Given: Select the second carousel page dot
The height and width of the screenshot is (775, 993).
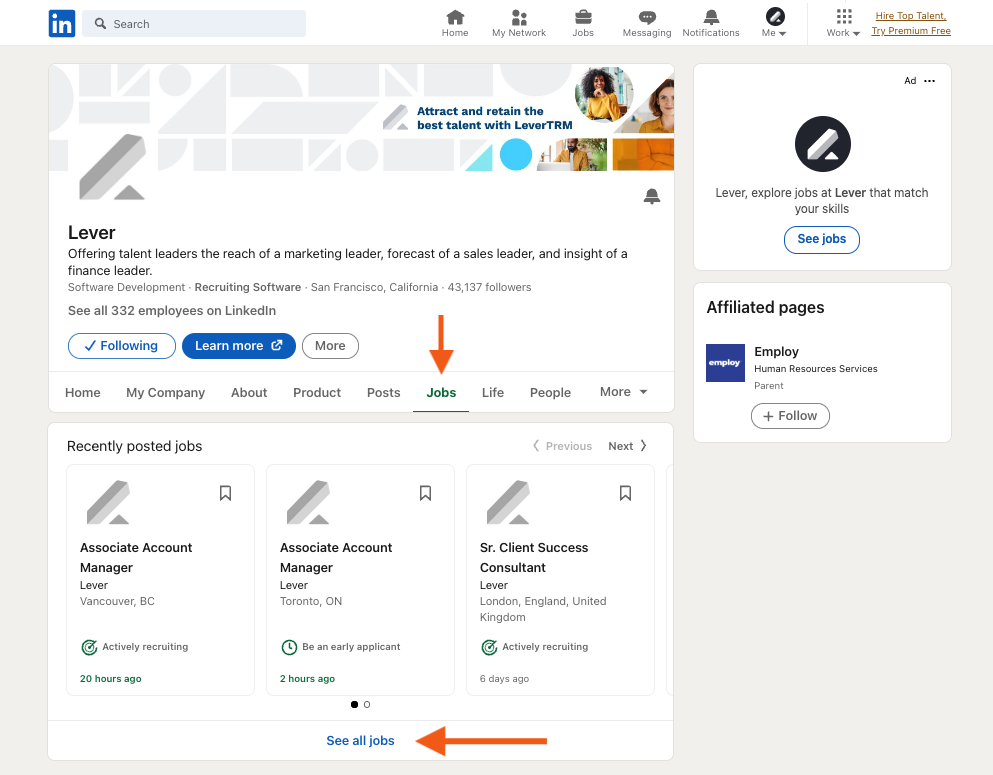Looking at the screenshot, I should (367, 704).
